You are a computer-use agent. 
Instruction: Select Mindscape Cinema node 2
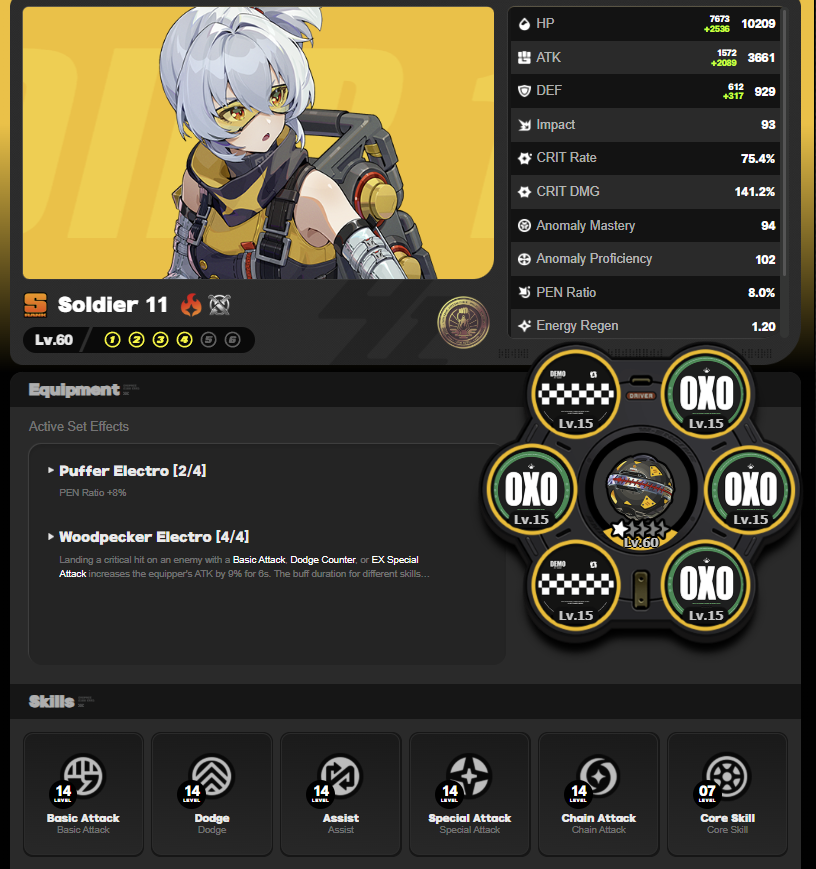pos(136,340)
